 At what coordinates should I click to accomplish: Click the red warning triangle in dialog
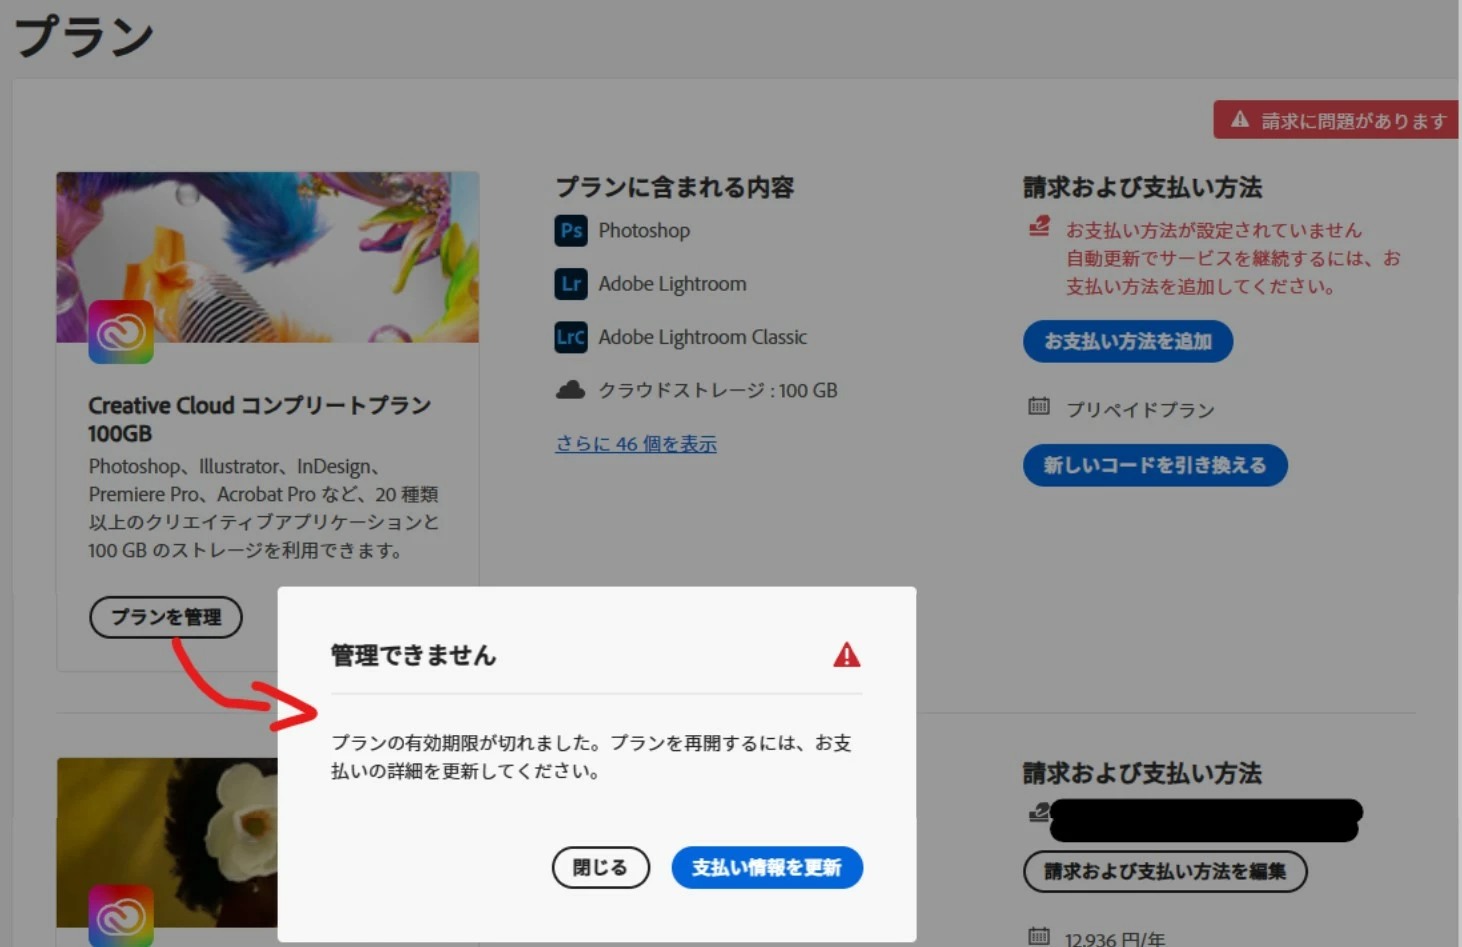pyautogui.click(x=847, y=655)
